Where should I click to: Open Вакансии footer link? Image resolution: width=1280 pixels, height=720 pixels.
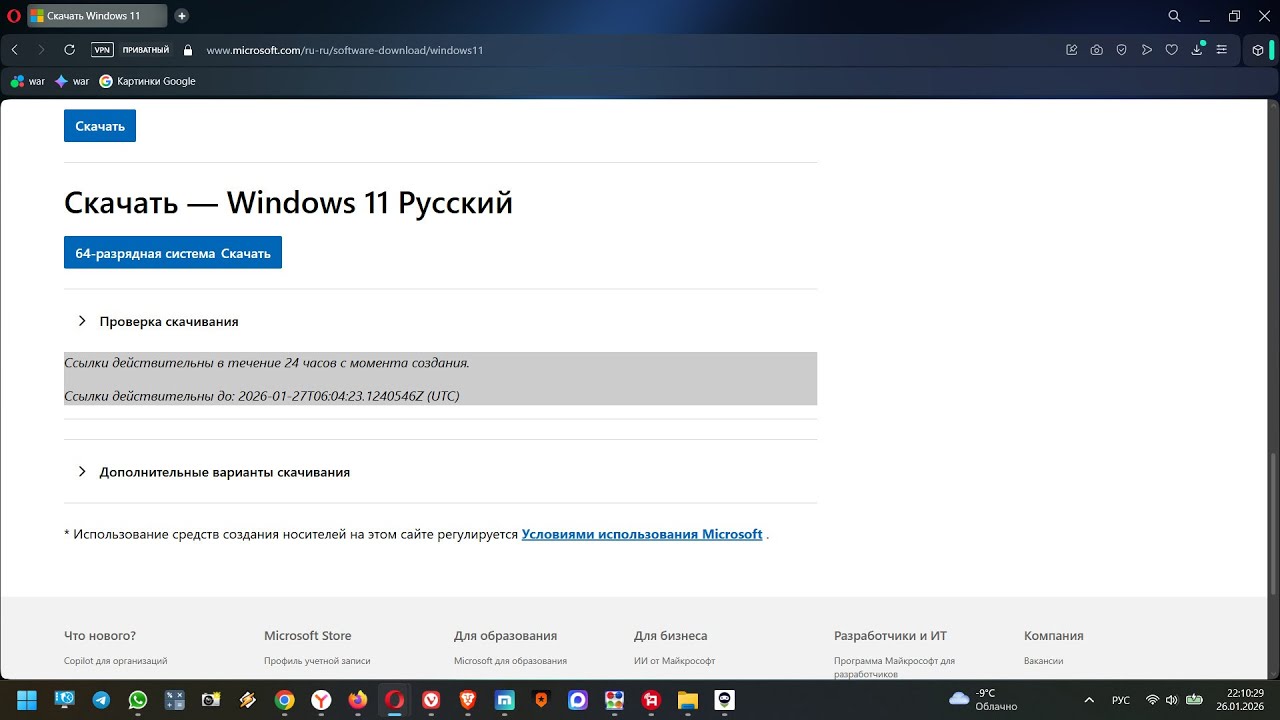click(1044, 661)
